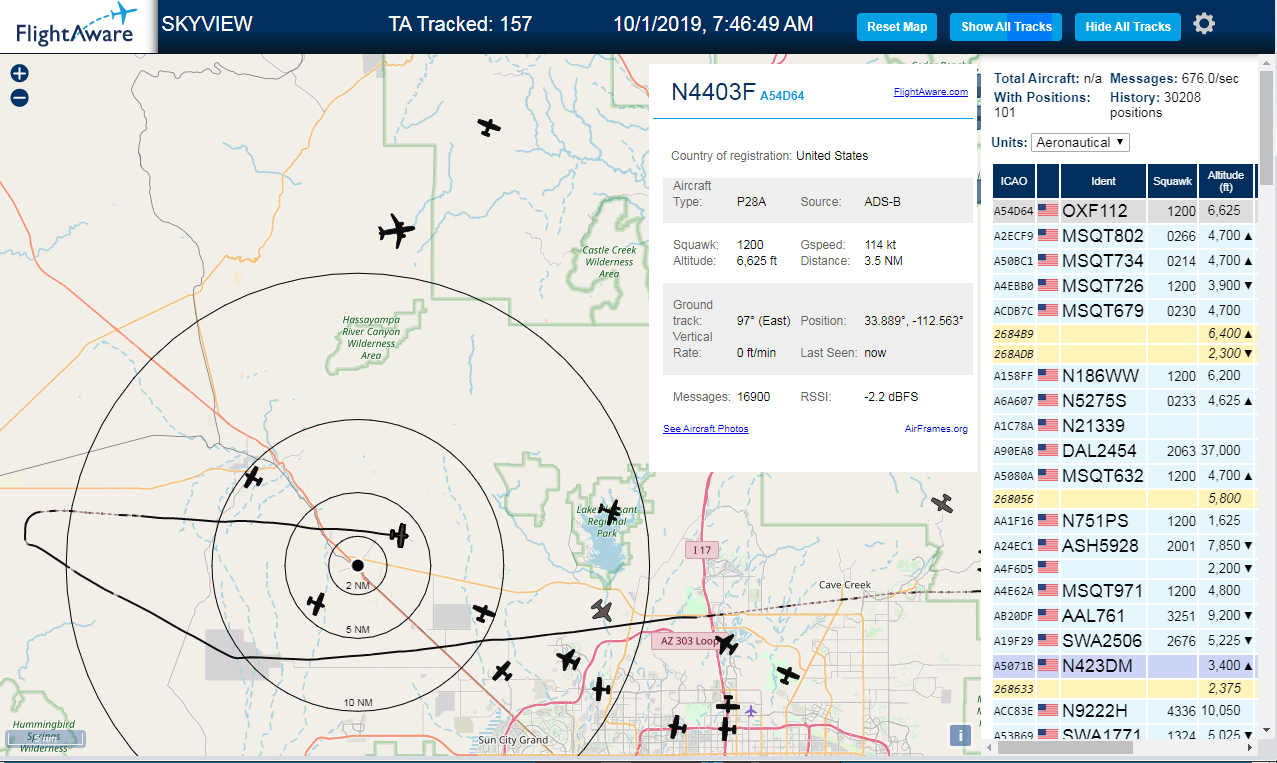Open the FlightAware.com link in info panel
Image resolution: width=1277 pixels, height=763 pixels.
930,92
